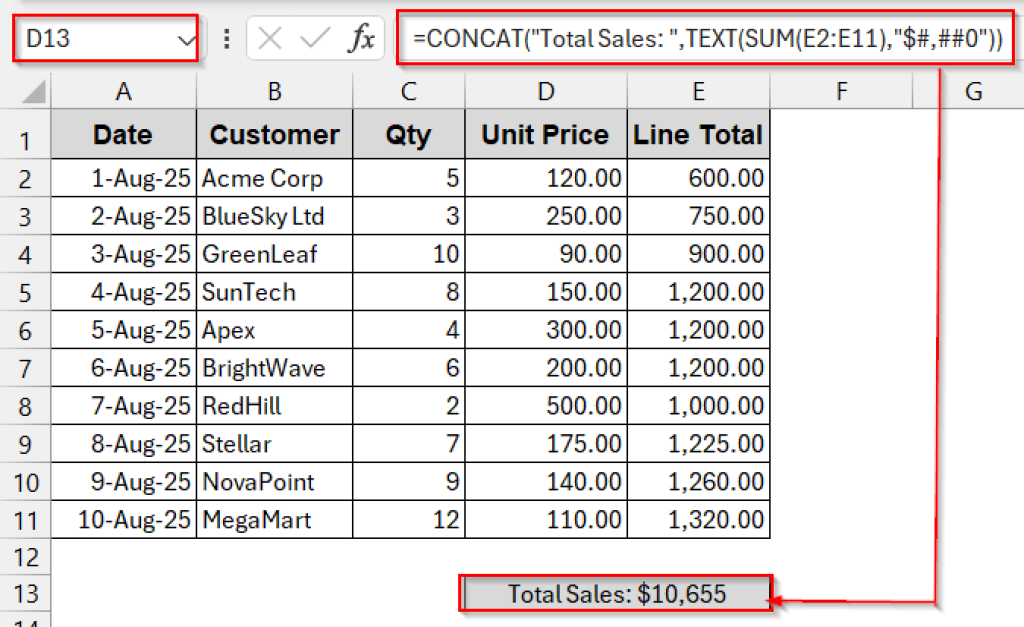Select the column E header
1024x627 pixels.
pyautogui.click(x=697, y=90)
